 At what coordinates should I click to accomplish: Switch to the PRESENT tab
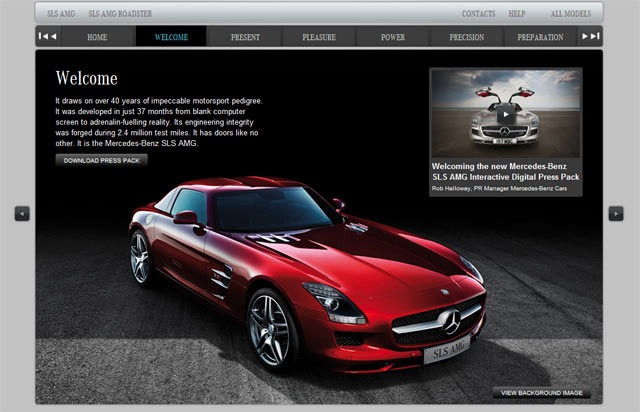click(245, 37)
